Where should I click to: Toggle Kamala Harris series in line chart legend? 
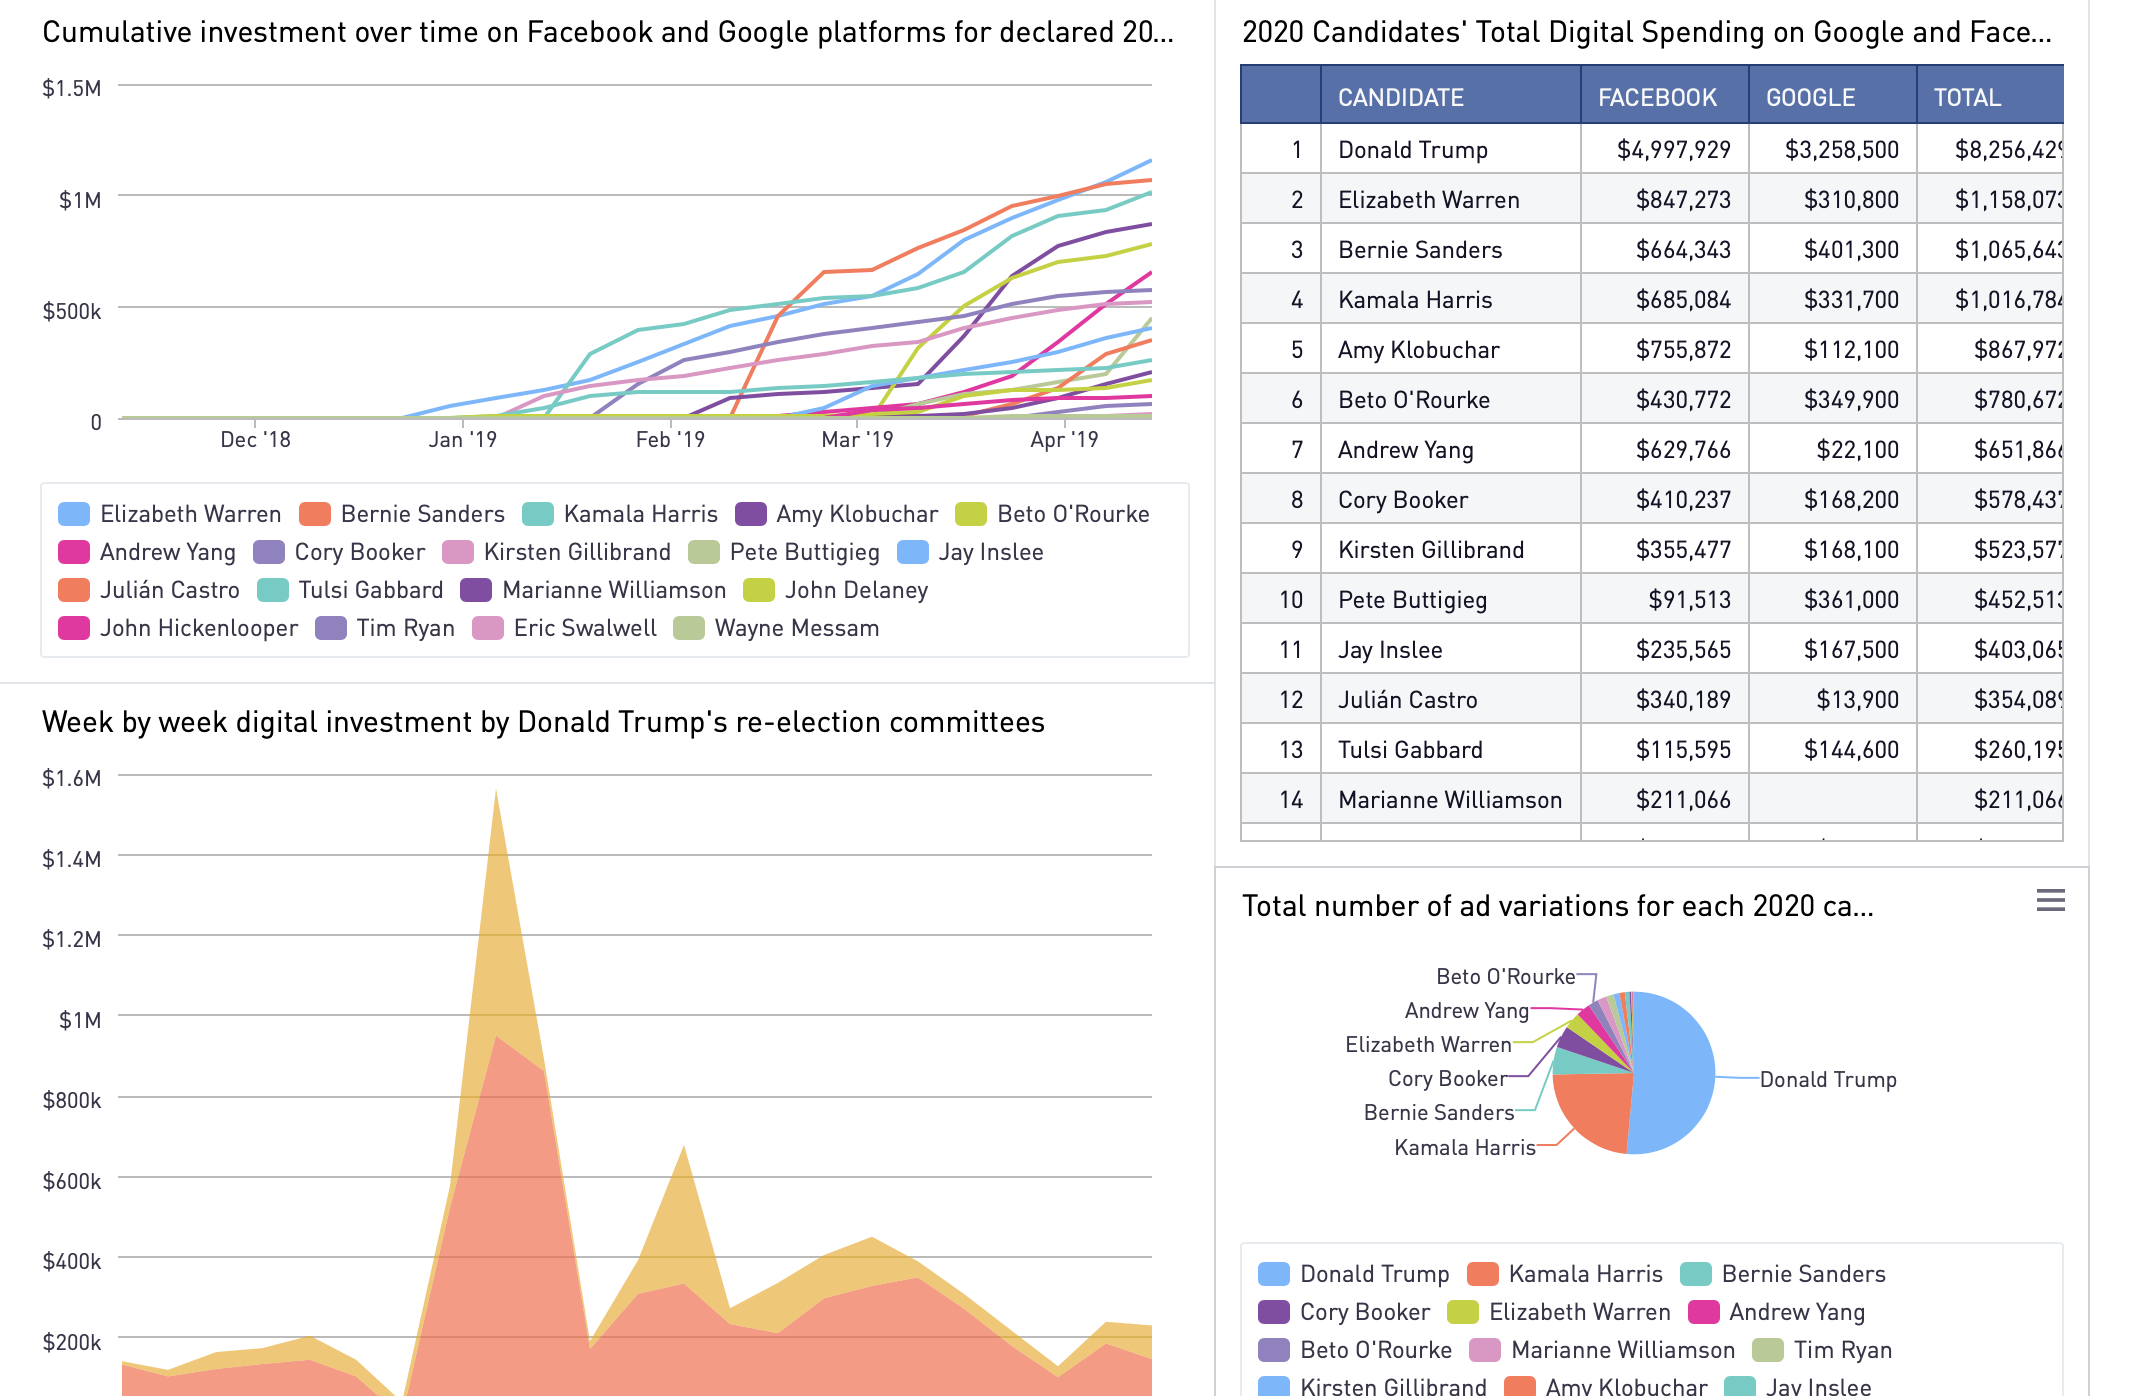(x=620, y=514)
